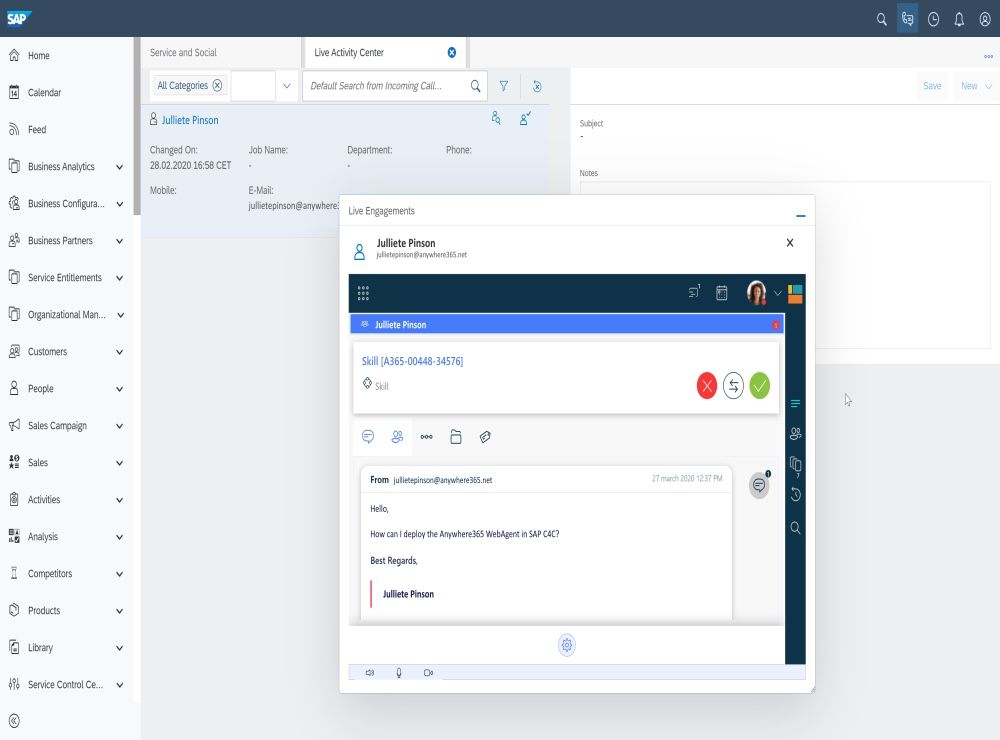Click the reset search icon
Screen dimensions: 1000x740
[537, 86]
